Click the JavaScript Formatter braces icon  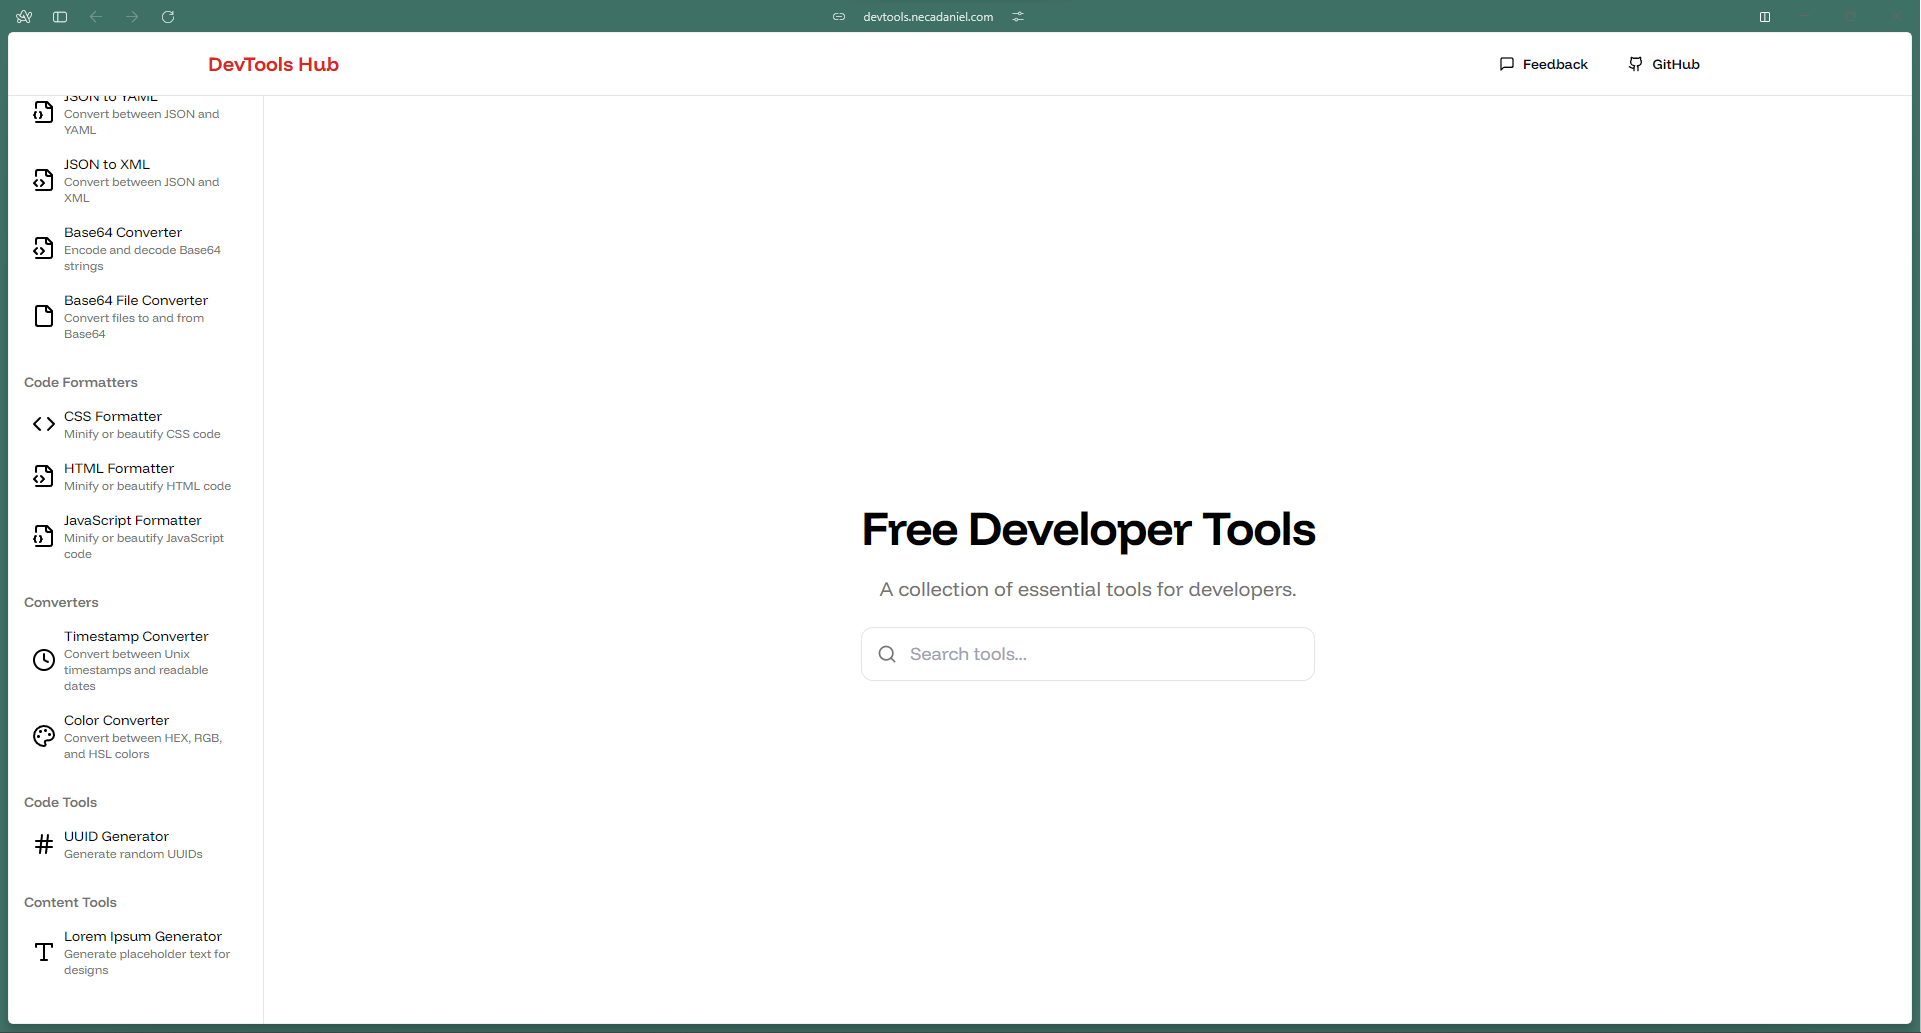[43, 536]
